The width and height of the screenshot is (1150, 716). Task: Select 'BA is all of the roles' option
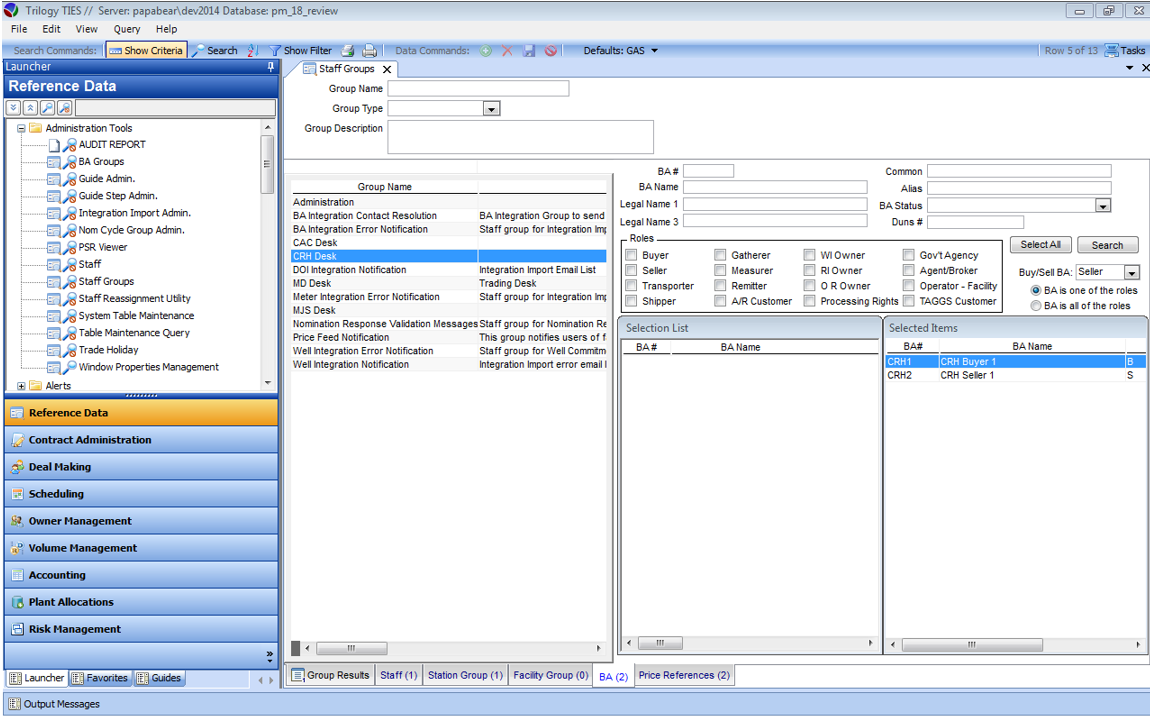[x=1036, y=306]
